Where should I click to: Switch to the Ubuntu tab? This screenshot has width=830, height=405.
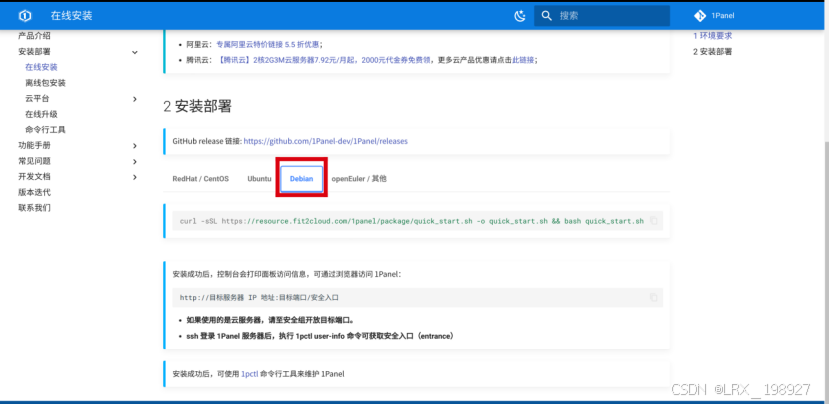pyautogui.click(x=259, y=178)
